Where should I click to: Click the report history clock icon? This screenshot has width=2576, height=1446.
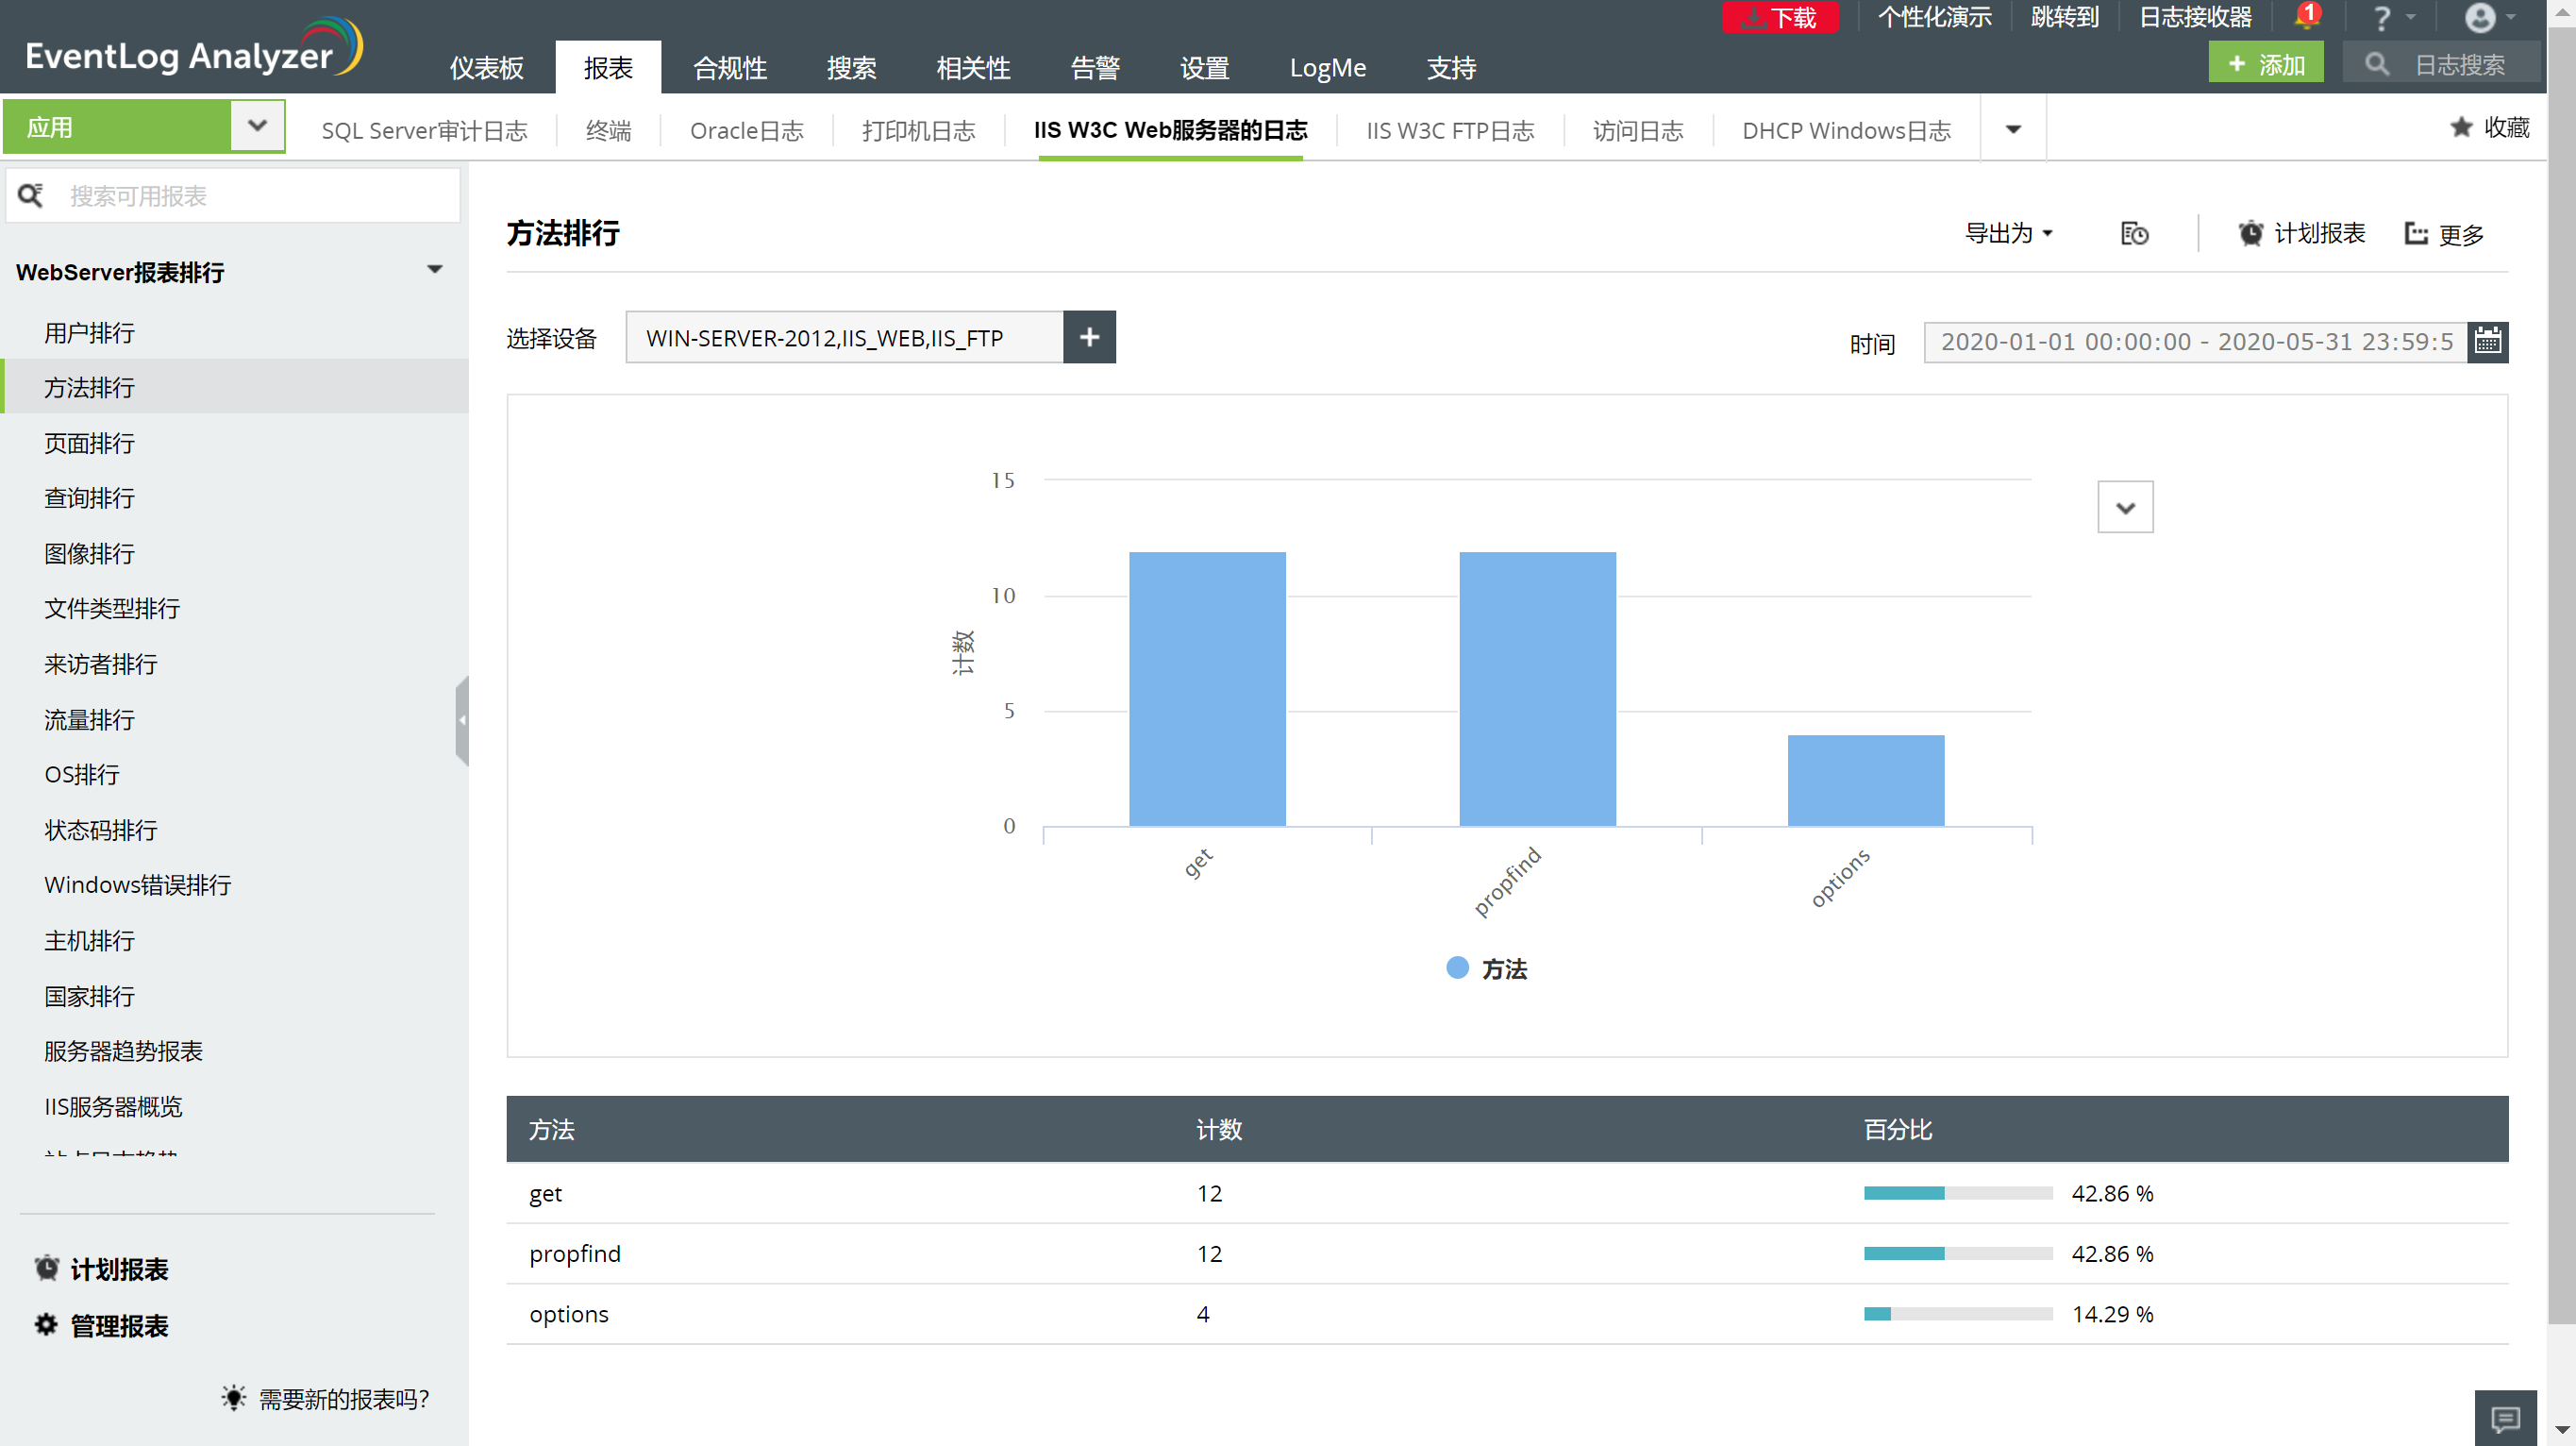[x=2134, y=234]
